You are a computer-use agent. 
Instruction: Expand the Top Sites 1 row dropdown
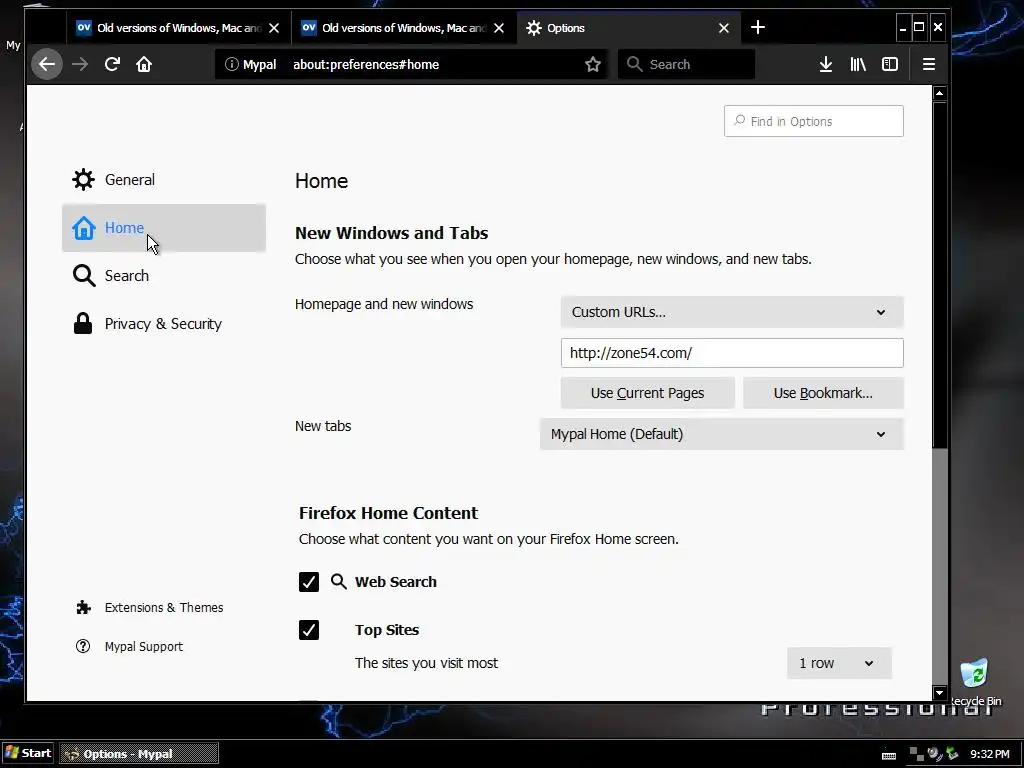(839, 664)
